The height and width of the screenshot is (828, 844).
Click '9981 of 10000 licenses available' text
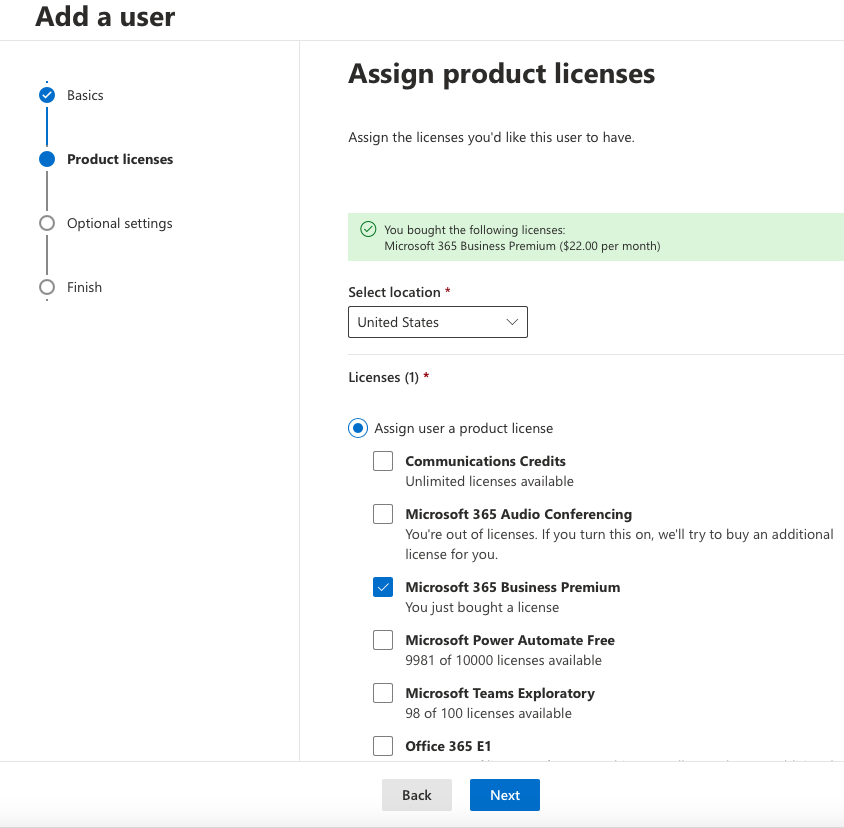pos(503,661)
